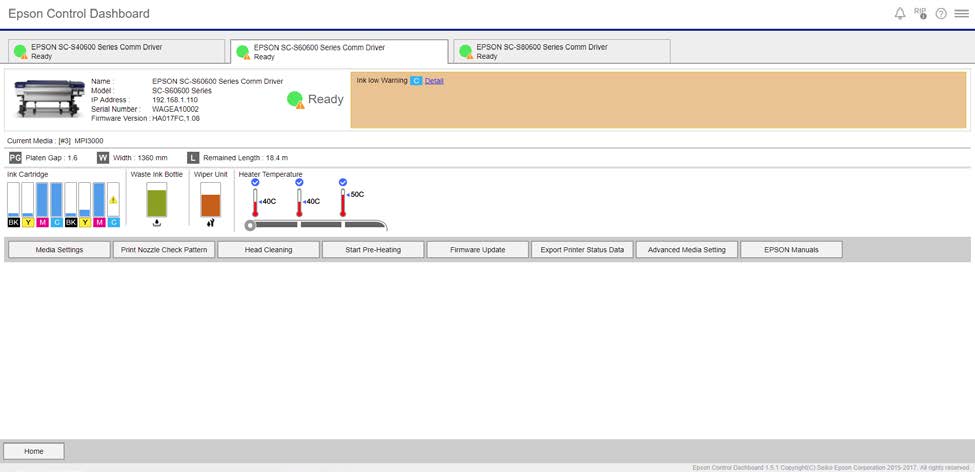Switch to the SC-S40600 Series printer tab

tap(115, 52)
